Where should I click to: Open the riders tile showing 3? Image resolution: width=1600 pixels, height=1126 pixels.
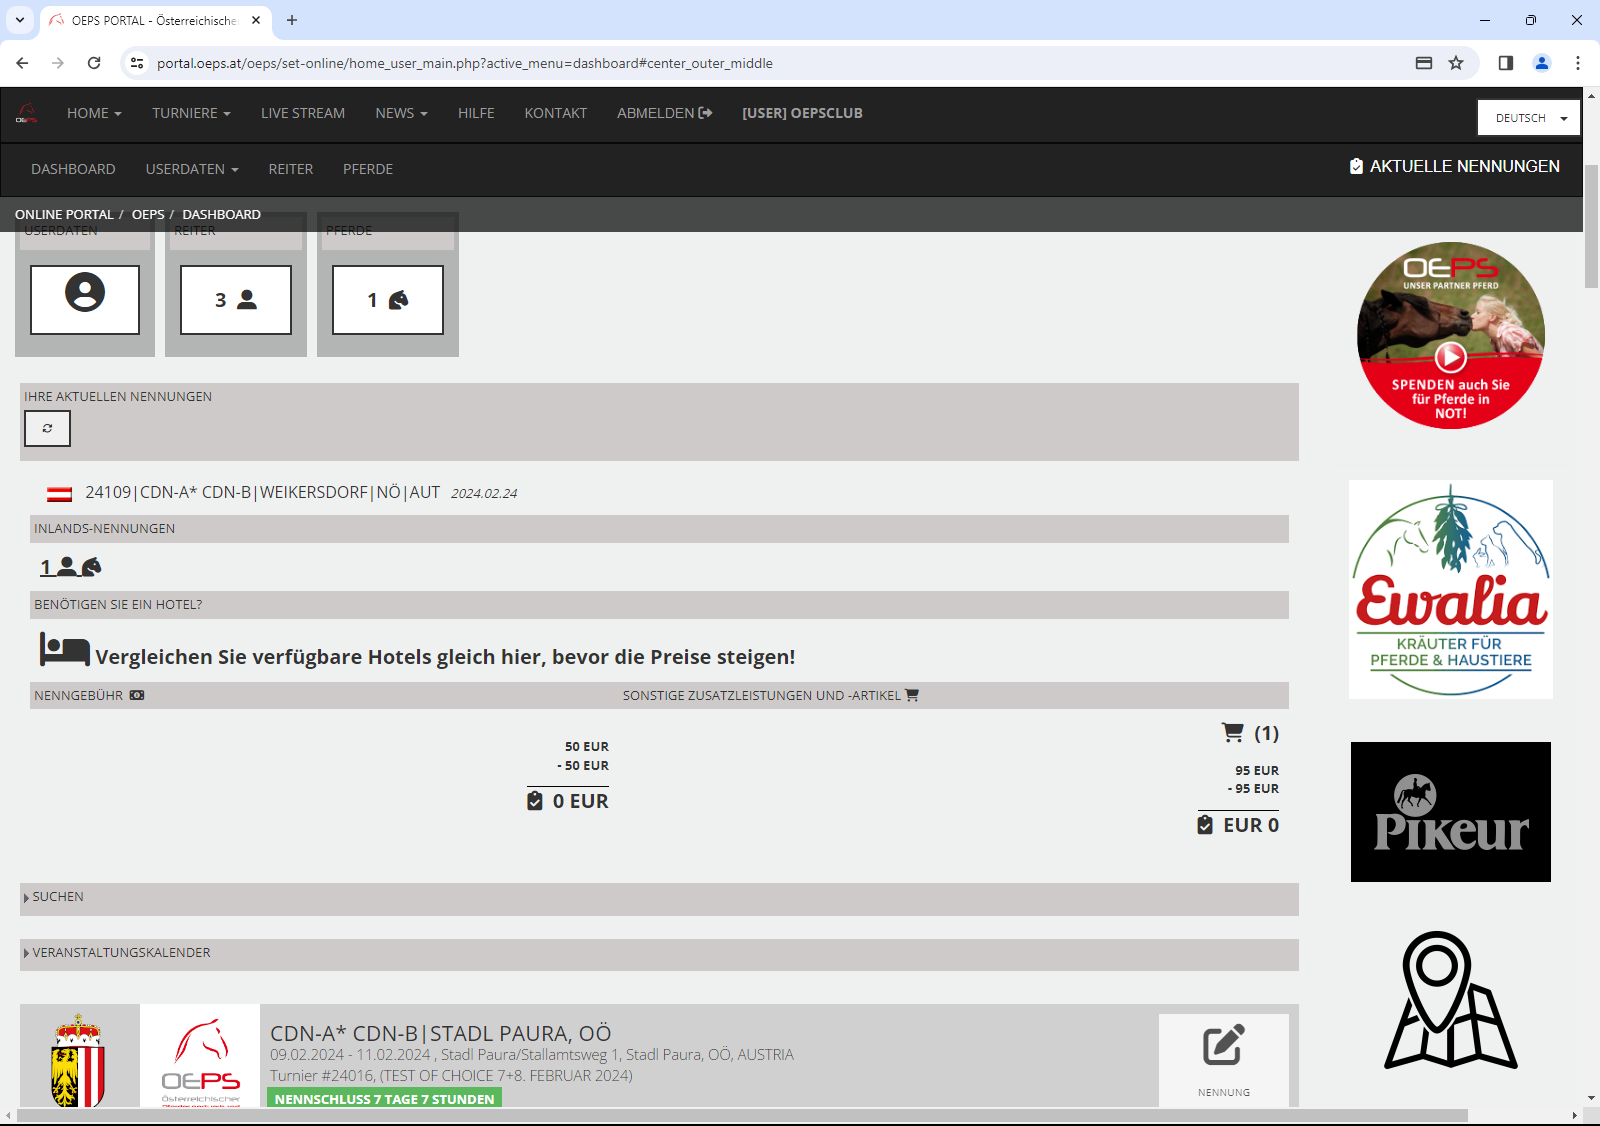pos(236,299)
